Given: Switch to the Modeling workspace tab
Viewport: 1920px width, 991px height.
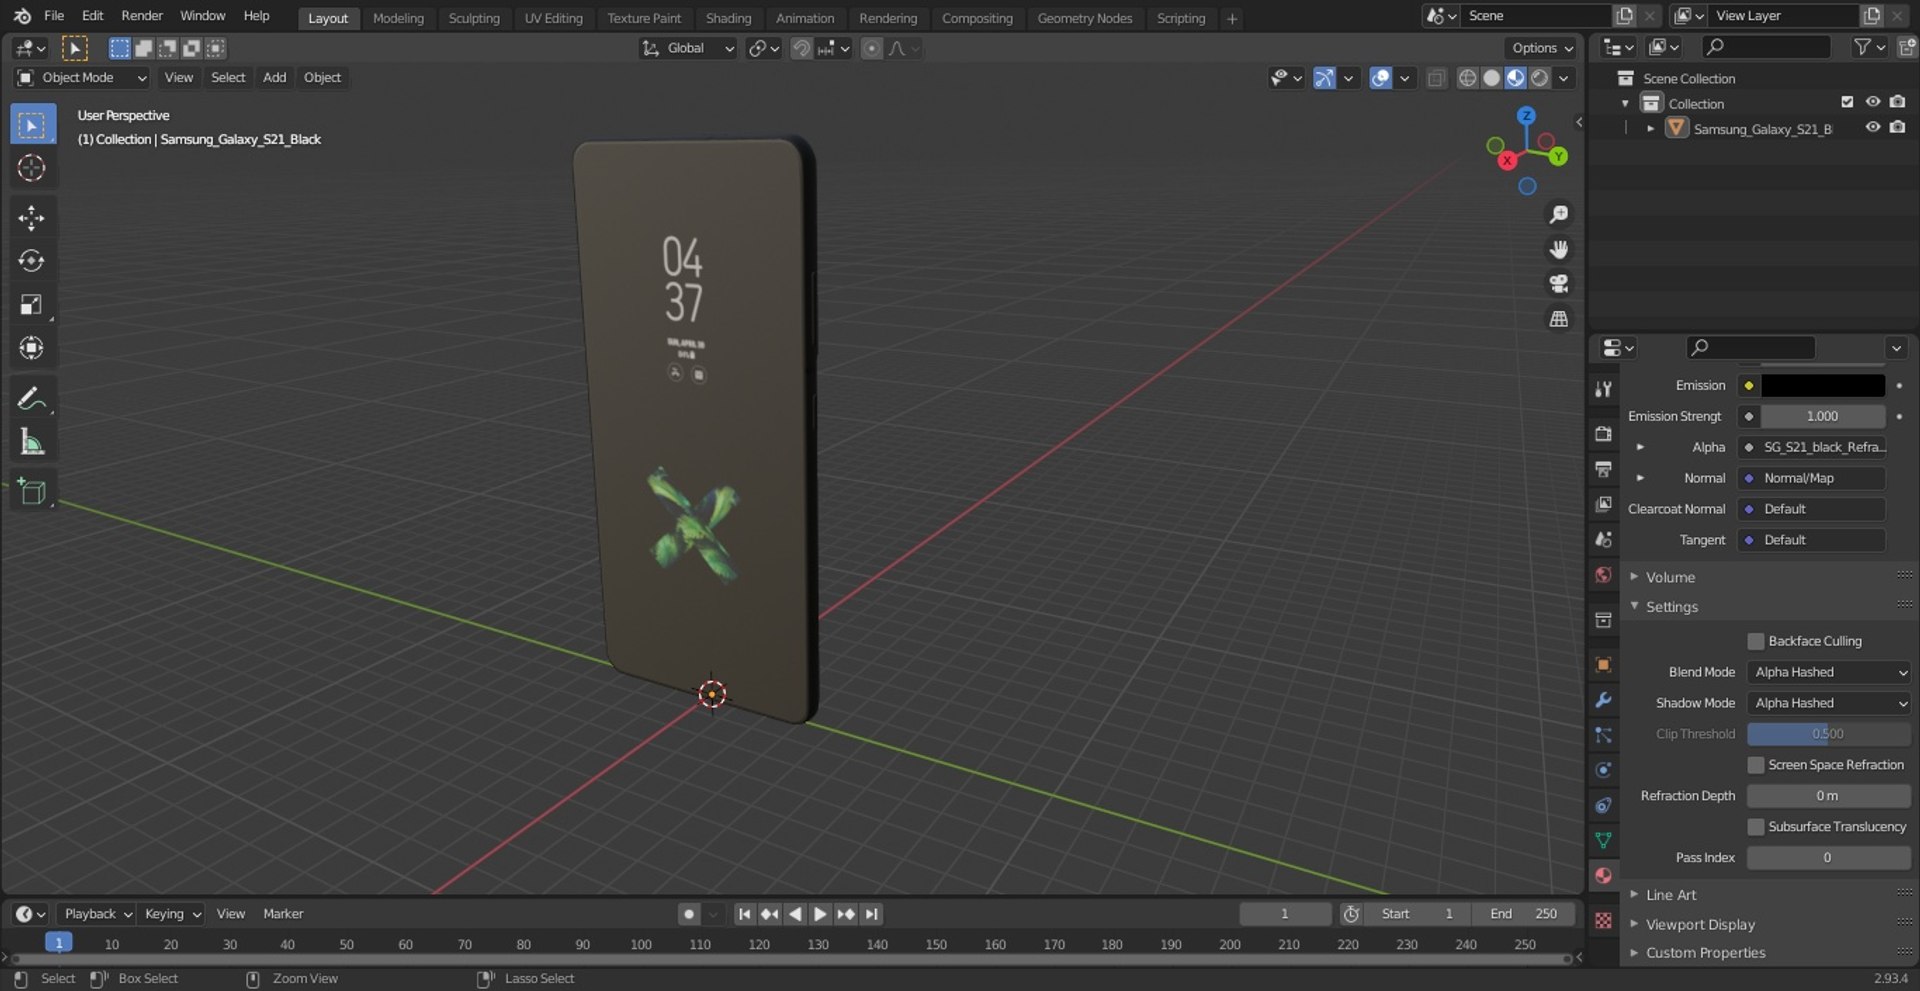Looking at the screenshot, I should click(x=398, y=18).
